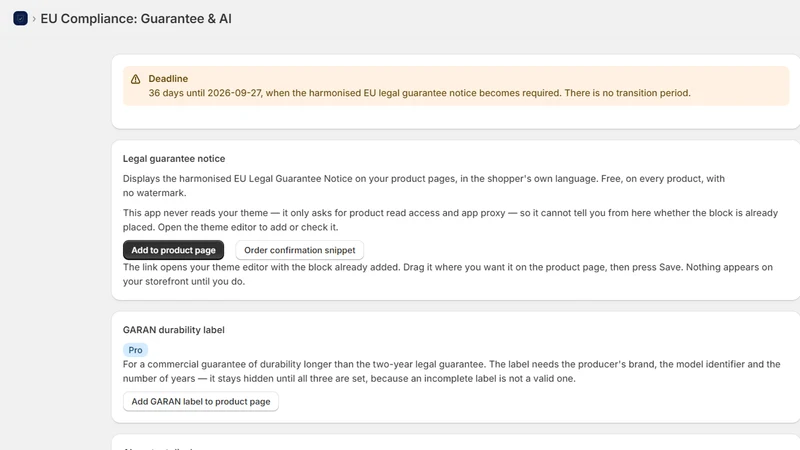This screenshot has height=450, width=800.
Task: Click the partially visible card heading at bottom
Action: tap(158, 447)
